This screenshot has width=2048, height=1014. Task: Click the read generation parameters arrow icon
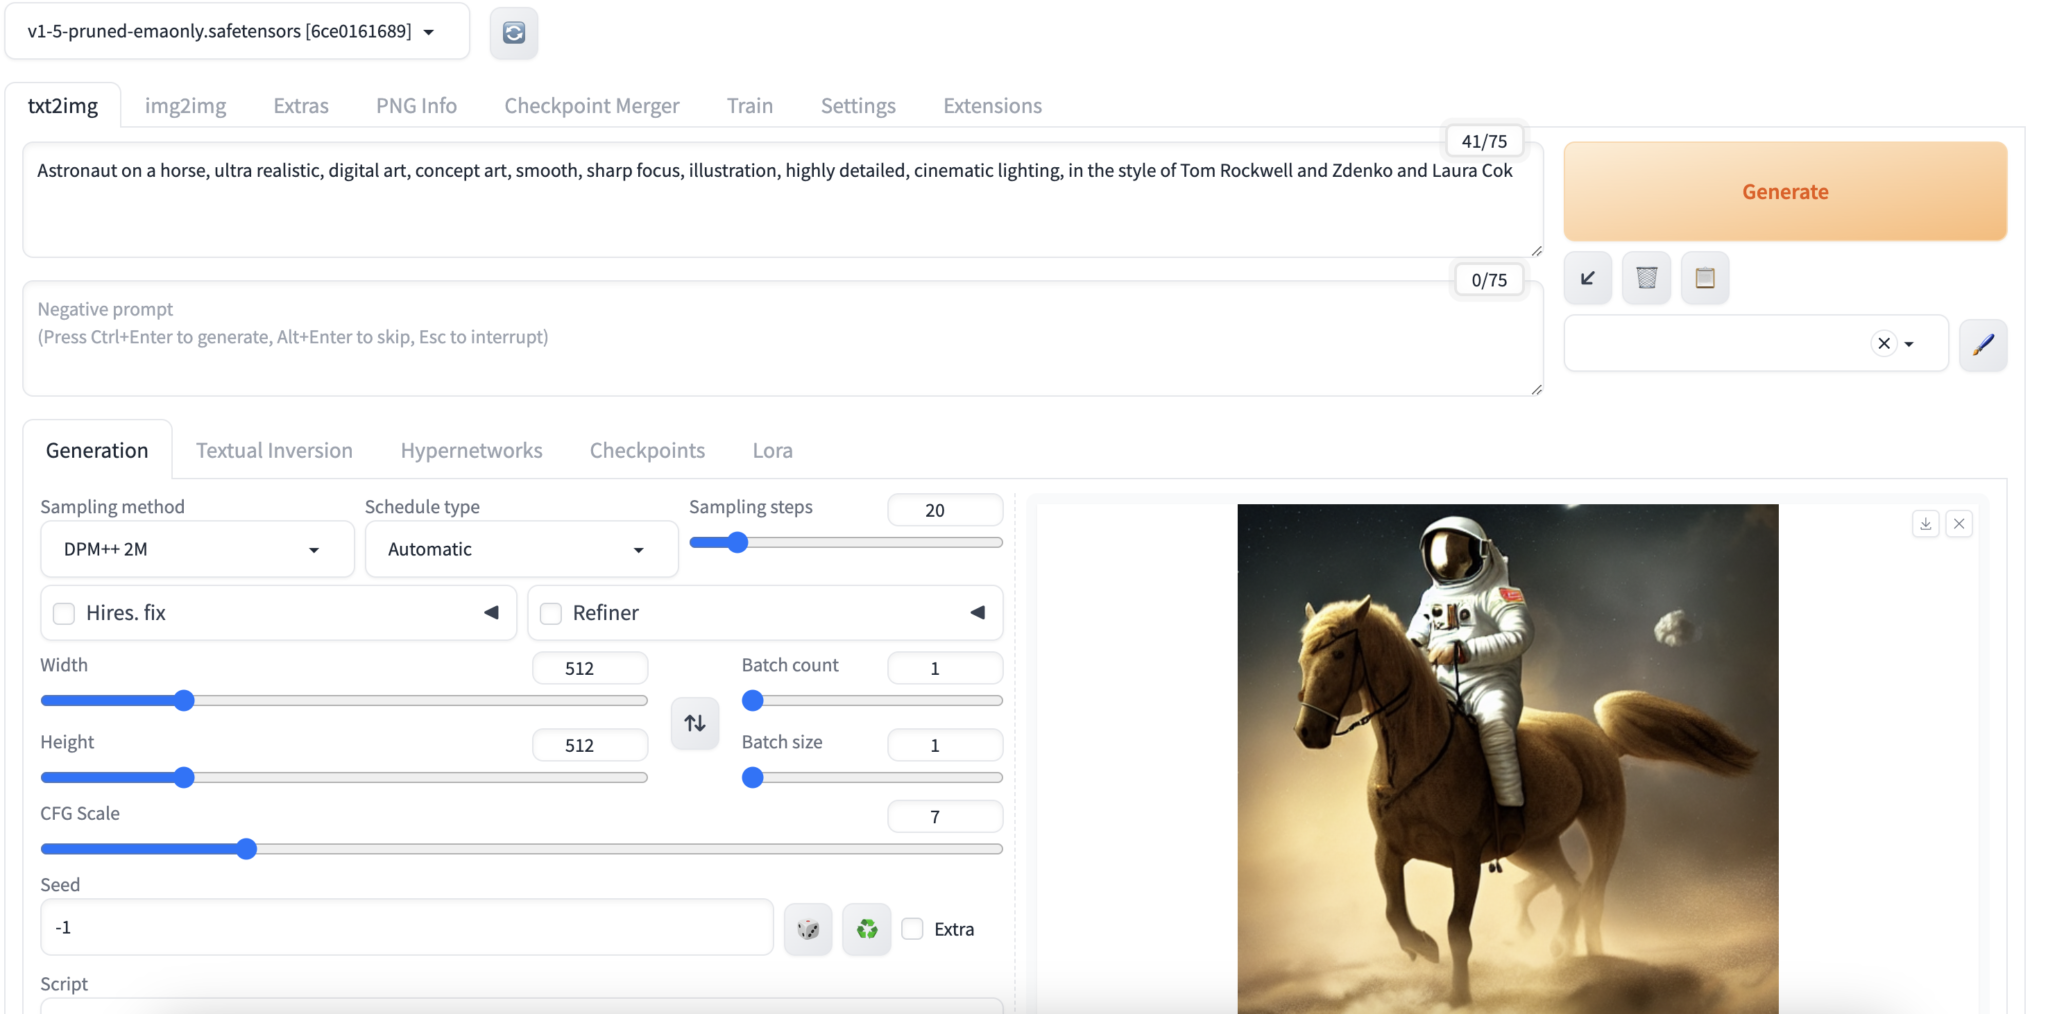pyautogui.click(x=1587, y=278)
